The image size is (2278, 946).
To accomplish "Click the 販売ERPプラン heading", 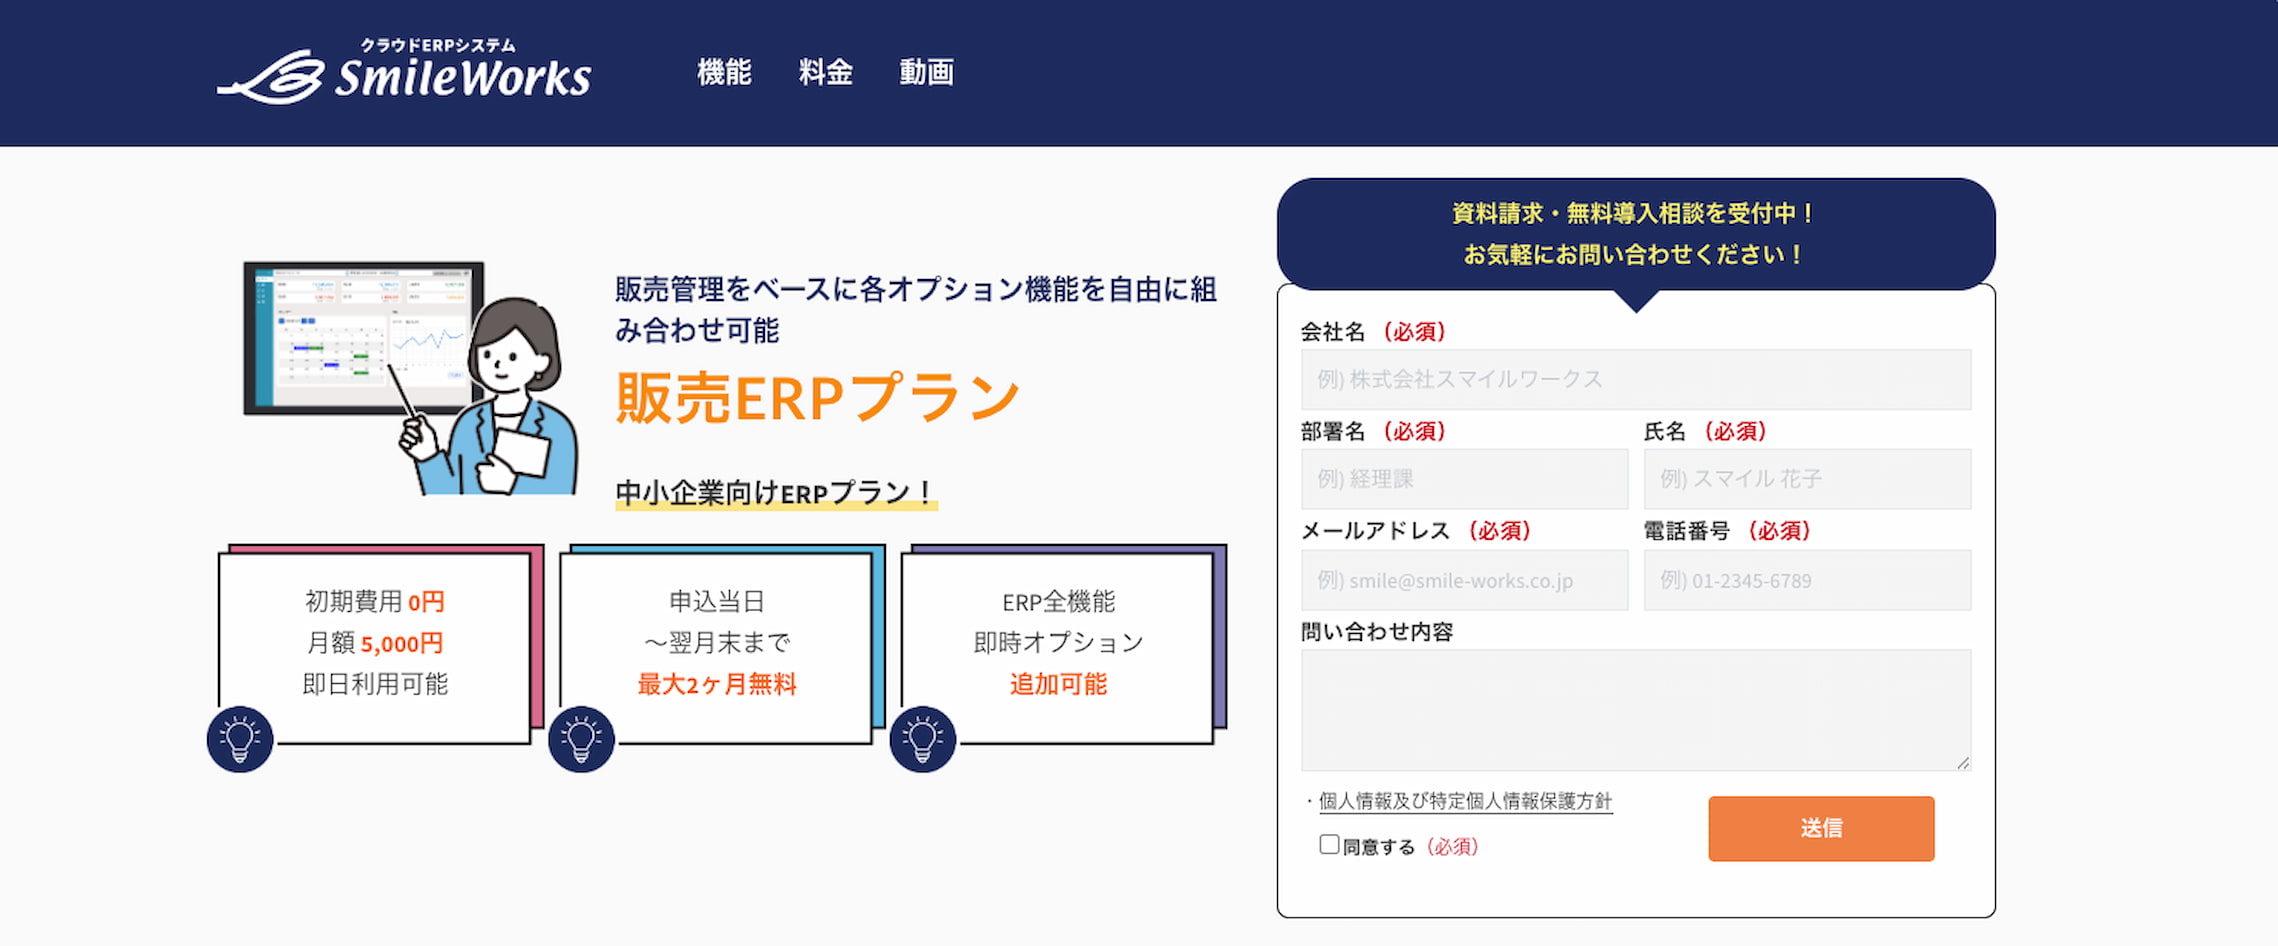I will [x=817, y=398].
